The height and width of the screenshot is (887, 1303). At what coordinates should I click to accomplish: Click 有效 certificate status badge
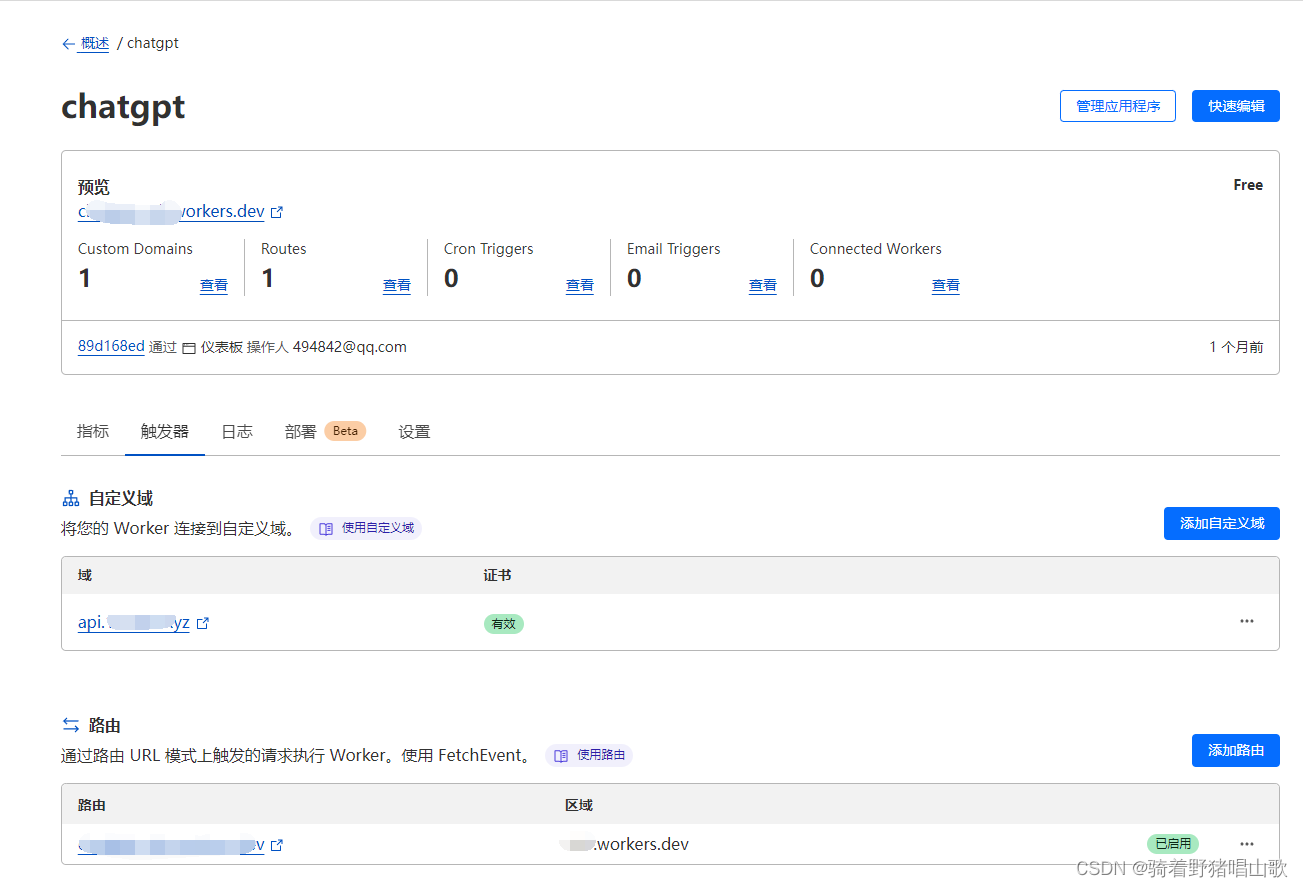pos(504,623)
